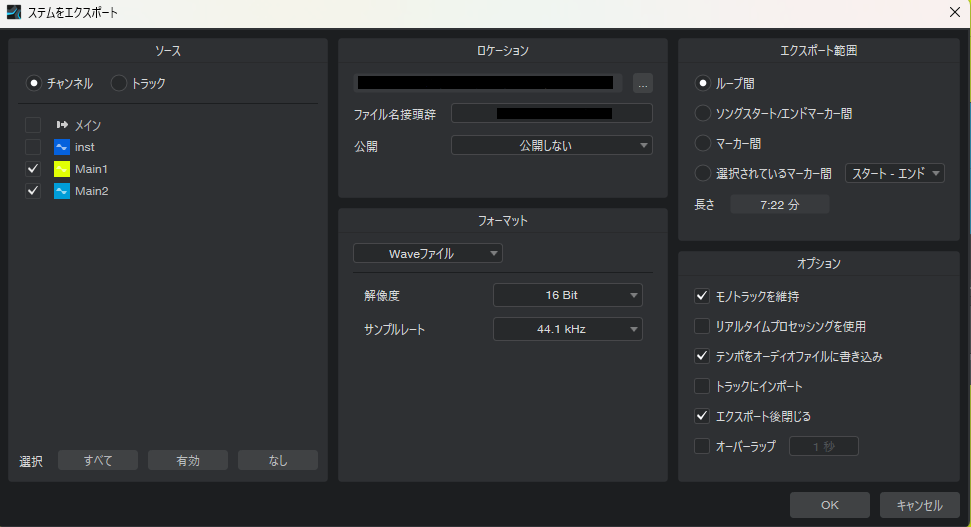
Task: Select the マーカー間 radio button
Action: pyautogui.click(x=702, y=143)
